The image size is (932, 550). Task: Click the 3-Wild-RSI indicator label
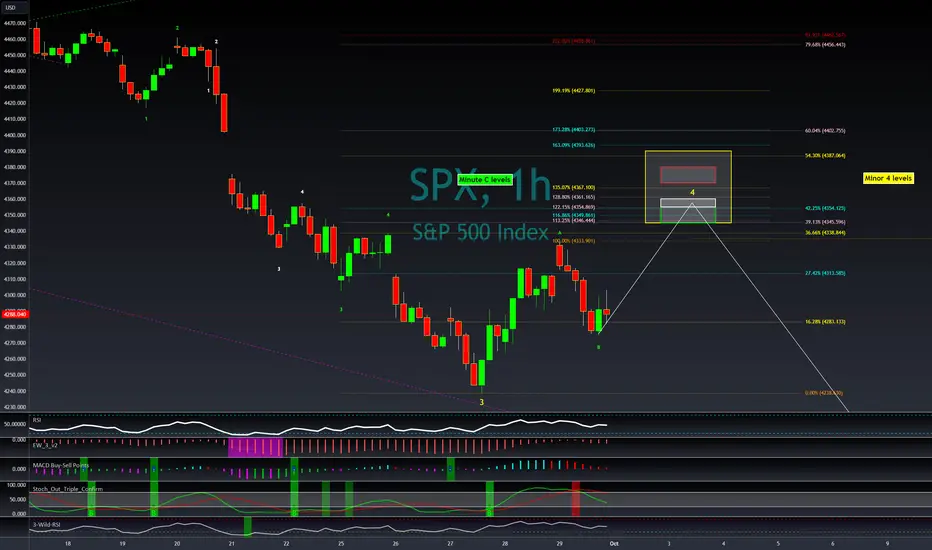46,524
